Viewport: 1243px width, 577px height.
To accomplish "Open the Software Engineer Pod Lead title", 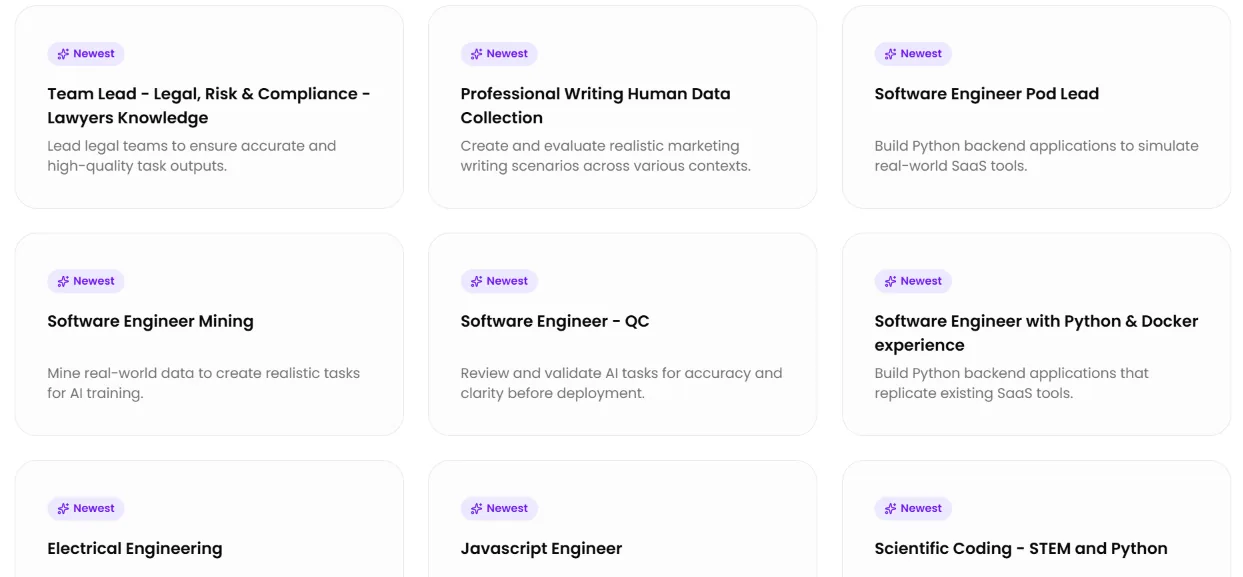I will click(x=986, y=94).
